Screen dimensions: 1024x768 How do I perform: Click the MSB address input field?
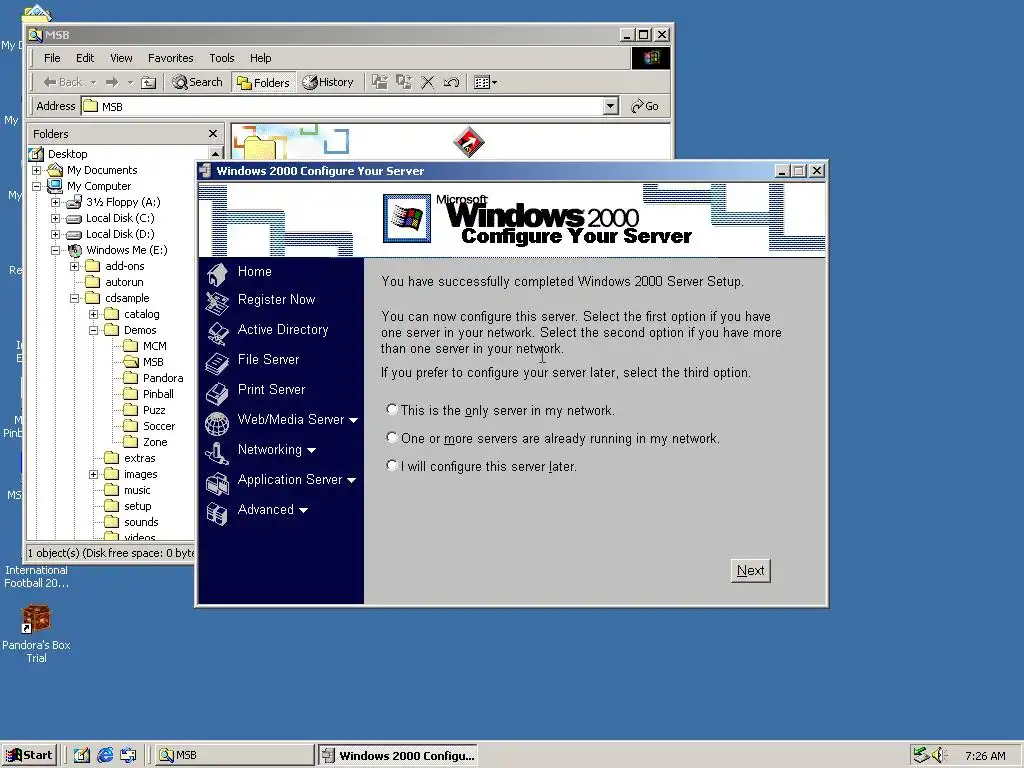pyautogui.click(x=342, y=106)
